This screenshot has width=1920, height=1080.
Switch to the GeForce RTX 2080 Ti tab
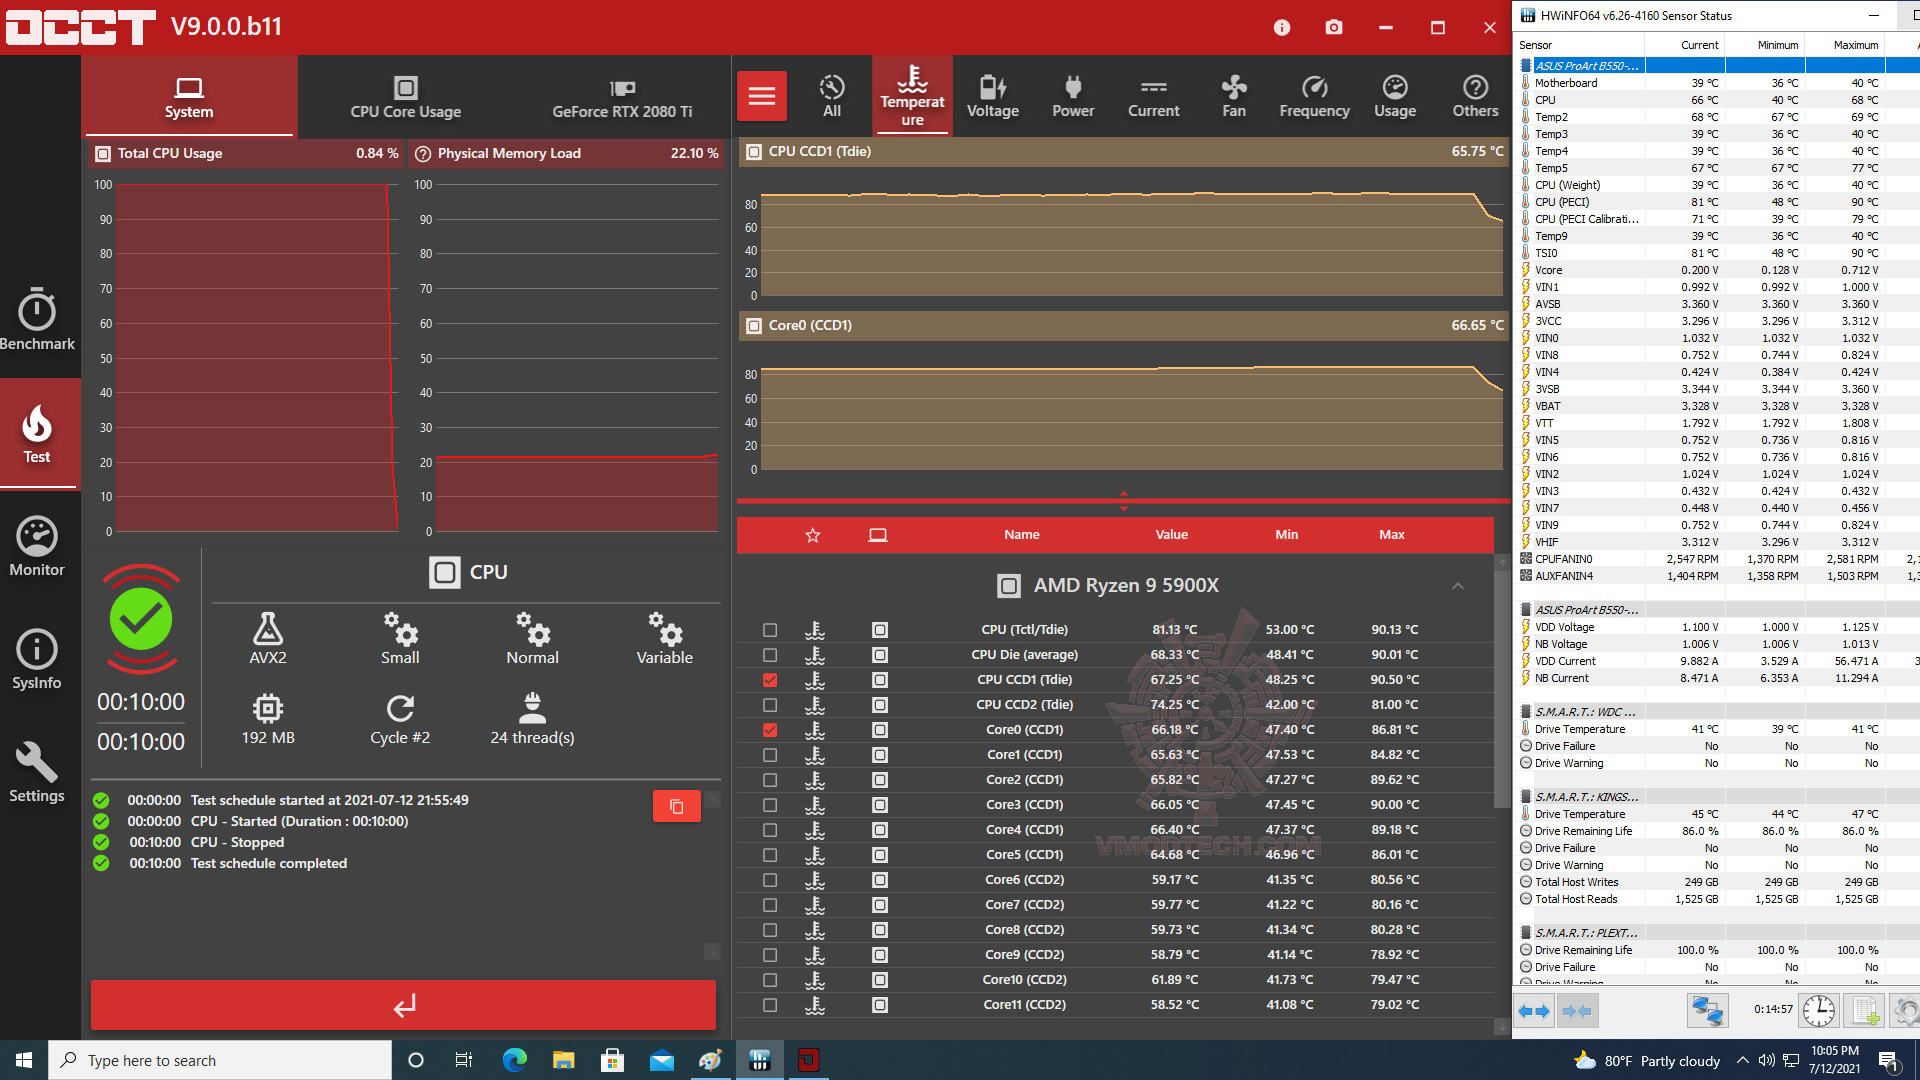click(x=621, y=97)
